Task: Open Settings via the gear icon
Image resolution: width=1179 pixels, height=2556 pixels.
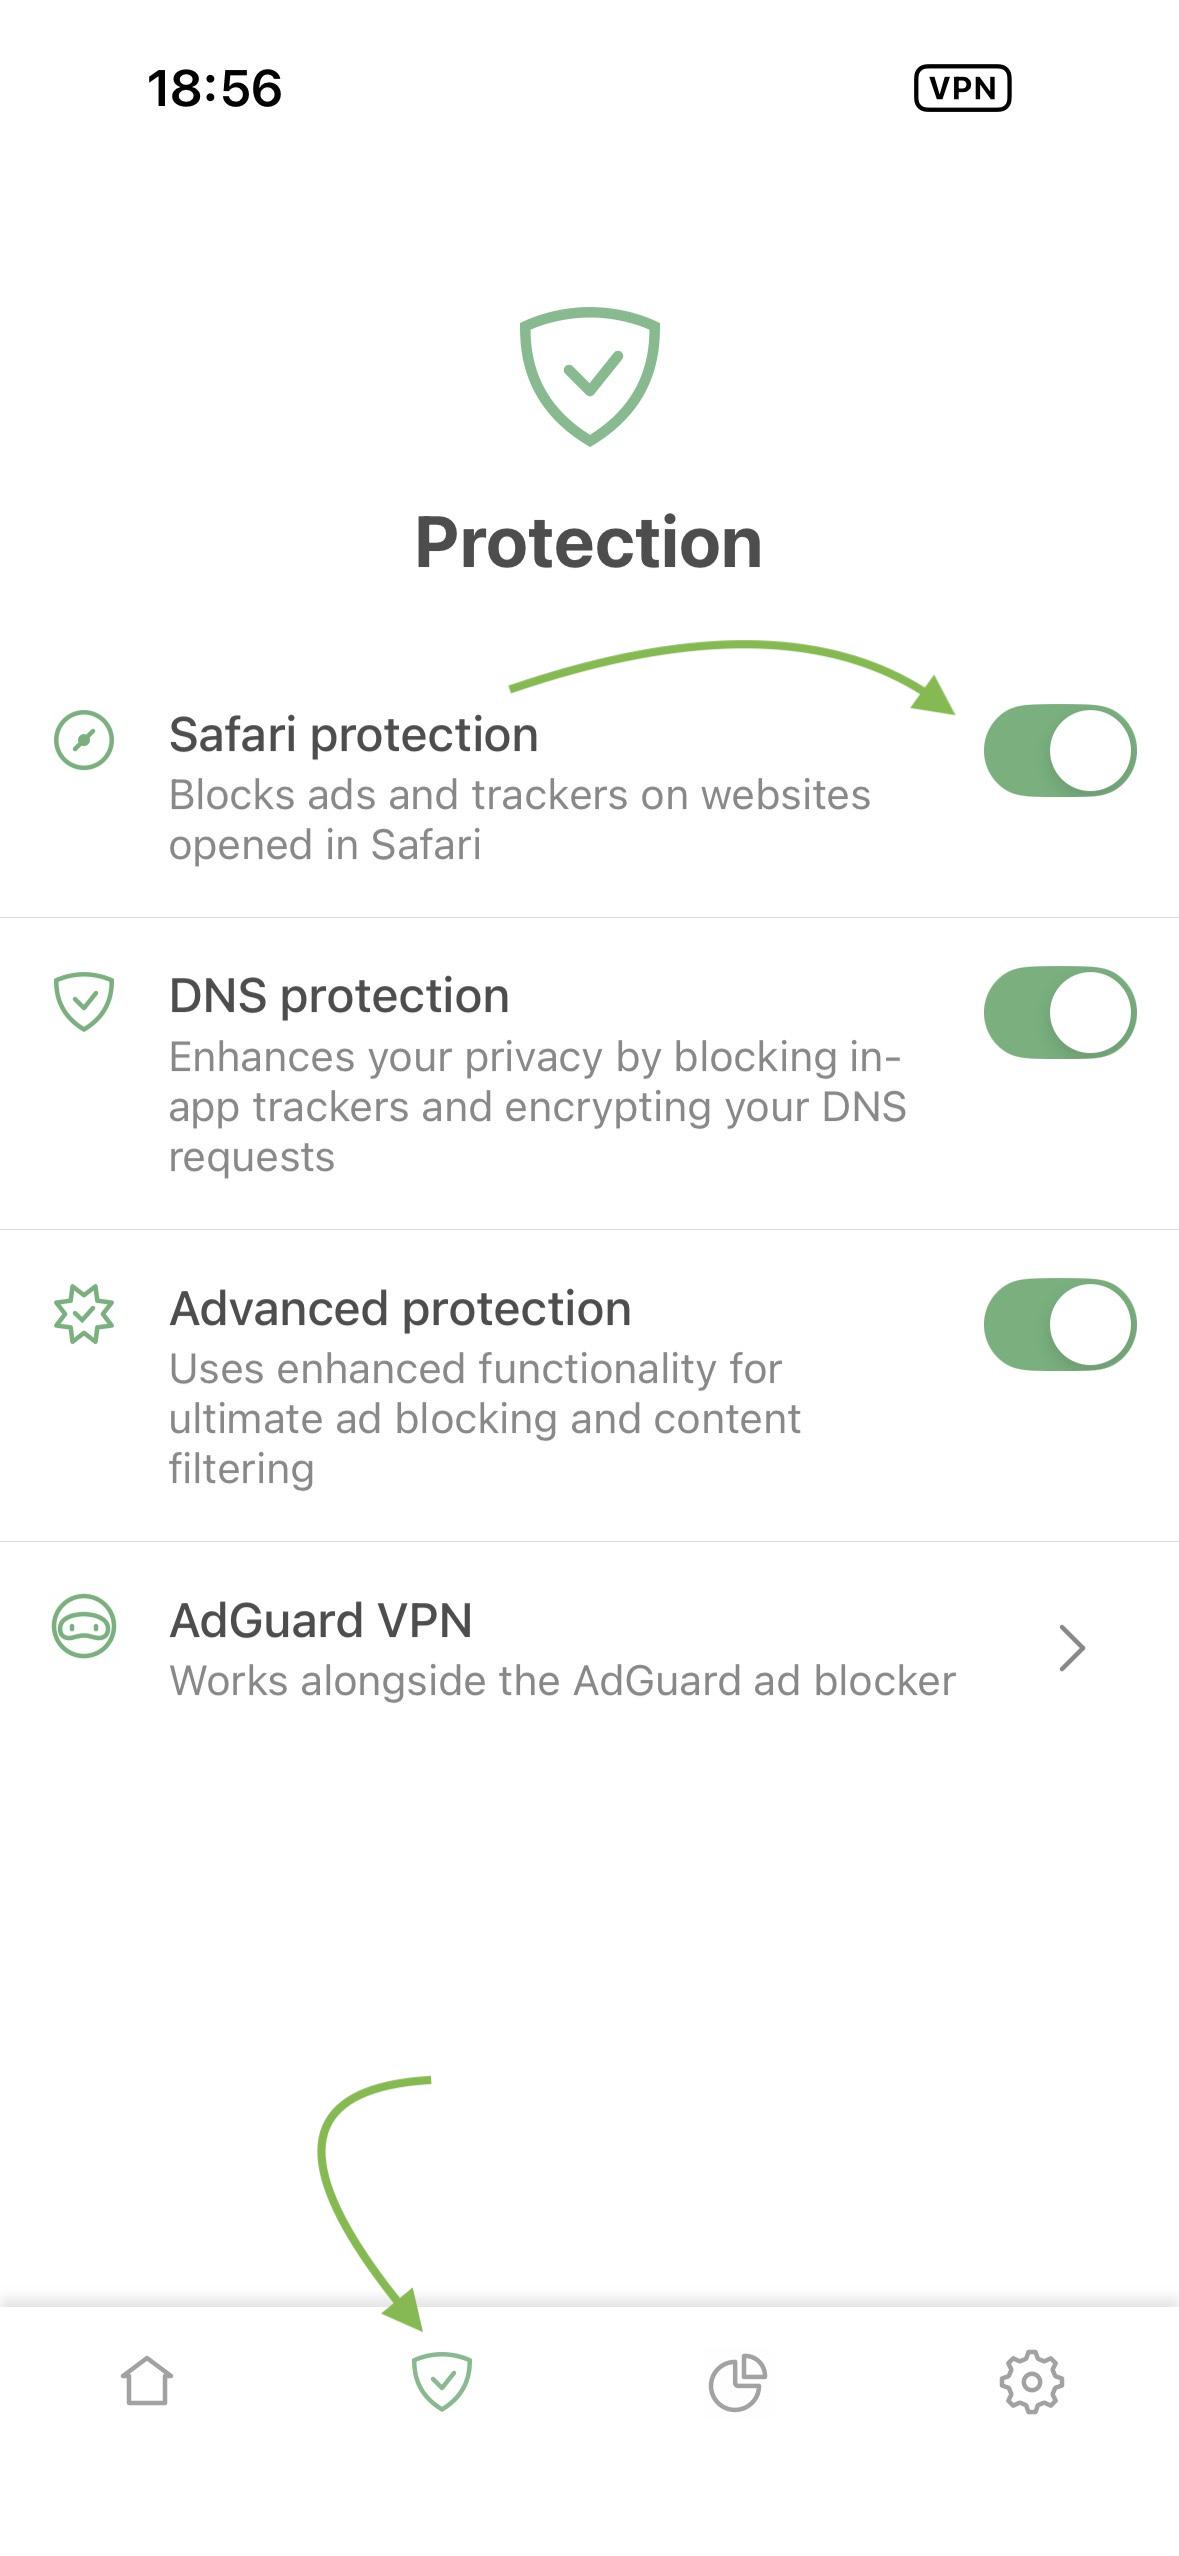Action: tap(1031, 2382)
